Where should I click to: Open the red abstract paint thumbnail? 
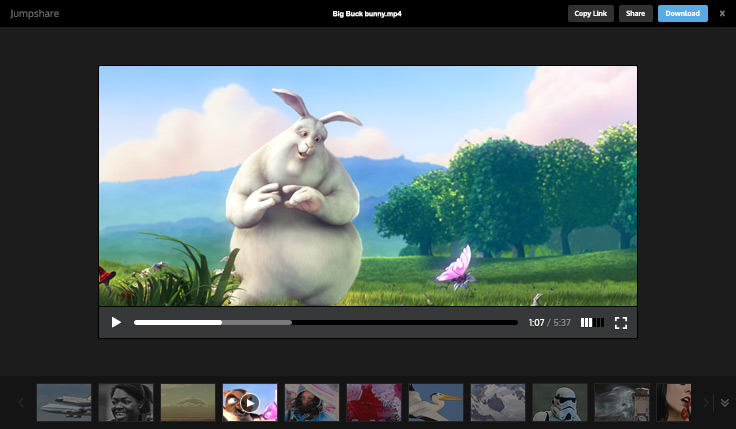374,402
